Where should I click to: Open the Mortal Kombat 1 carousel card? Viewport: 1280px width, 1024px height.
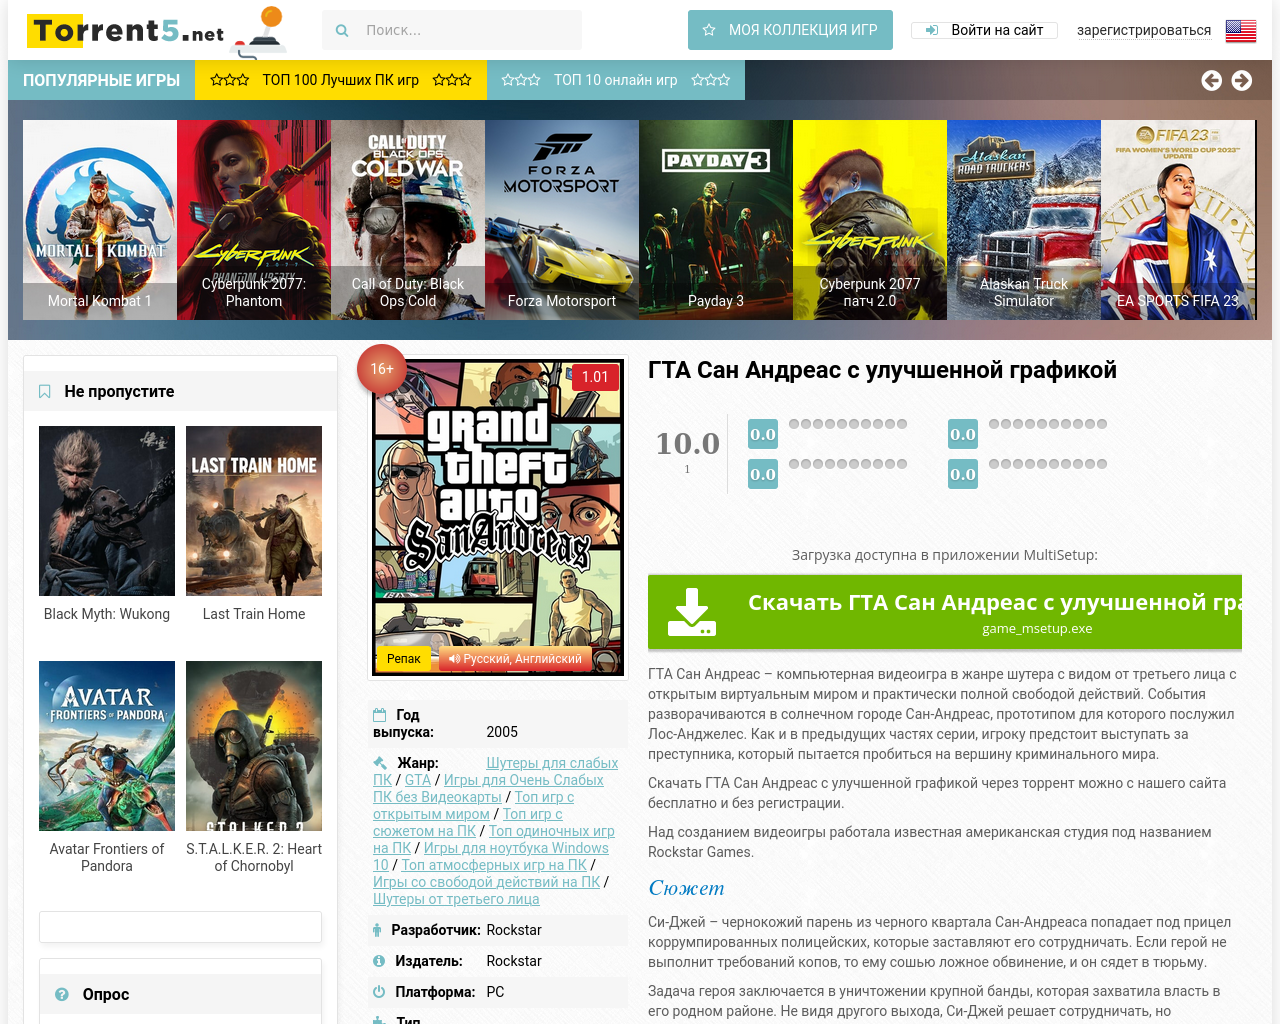tap(100, 220)
